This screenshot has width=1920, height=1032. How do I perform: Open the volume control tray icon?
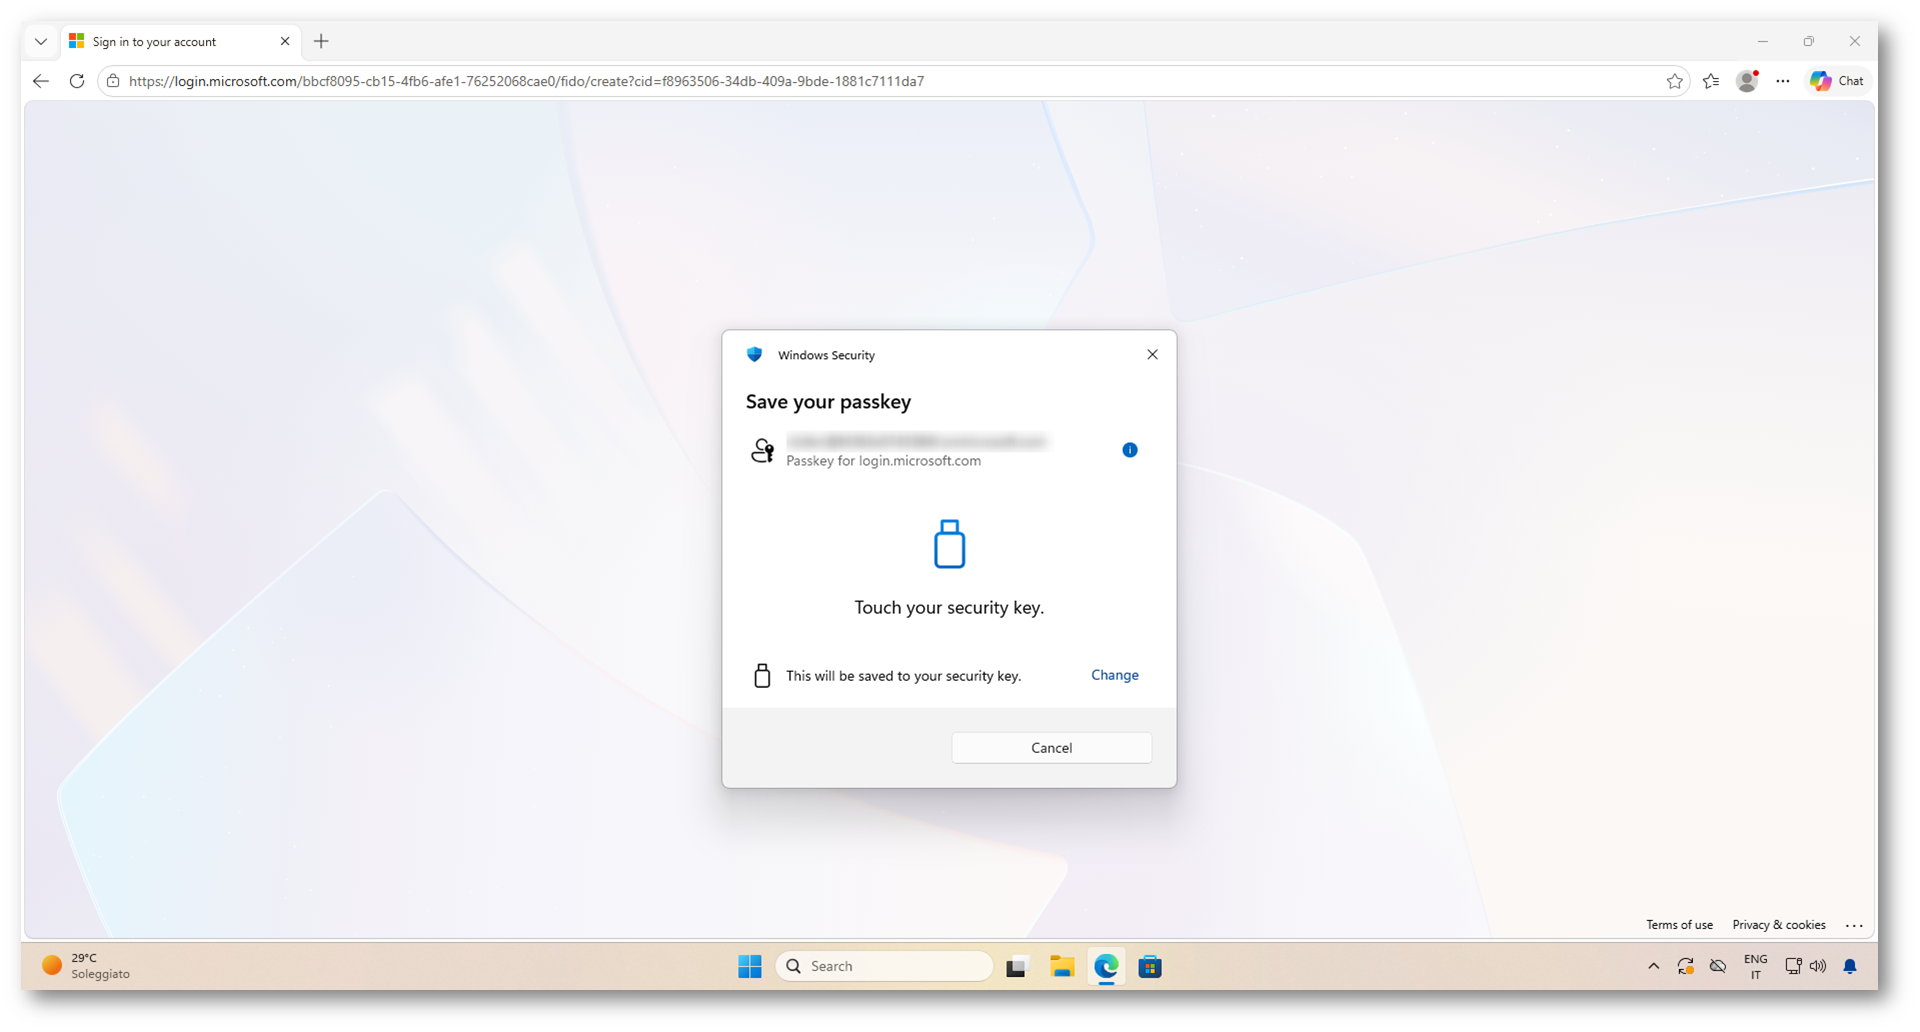[x=1818, y=967]
